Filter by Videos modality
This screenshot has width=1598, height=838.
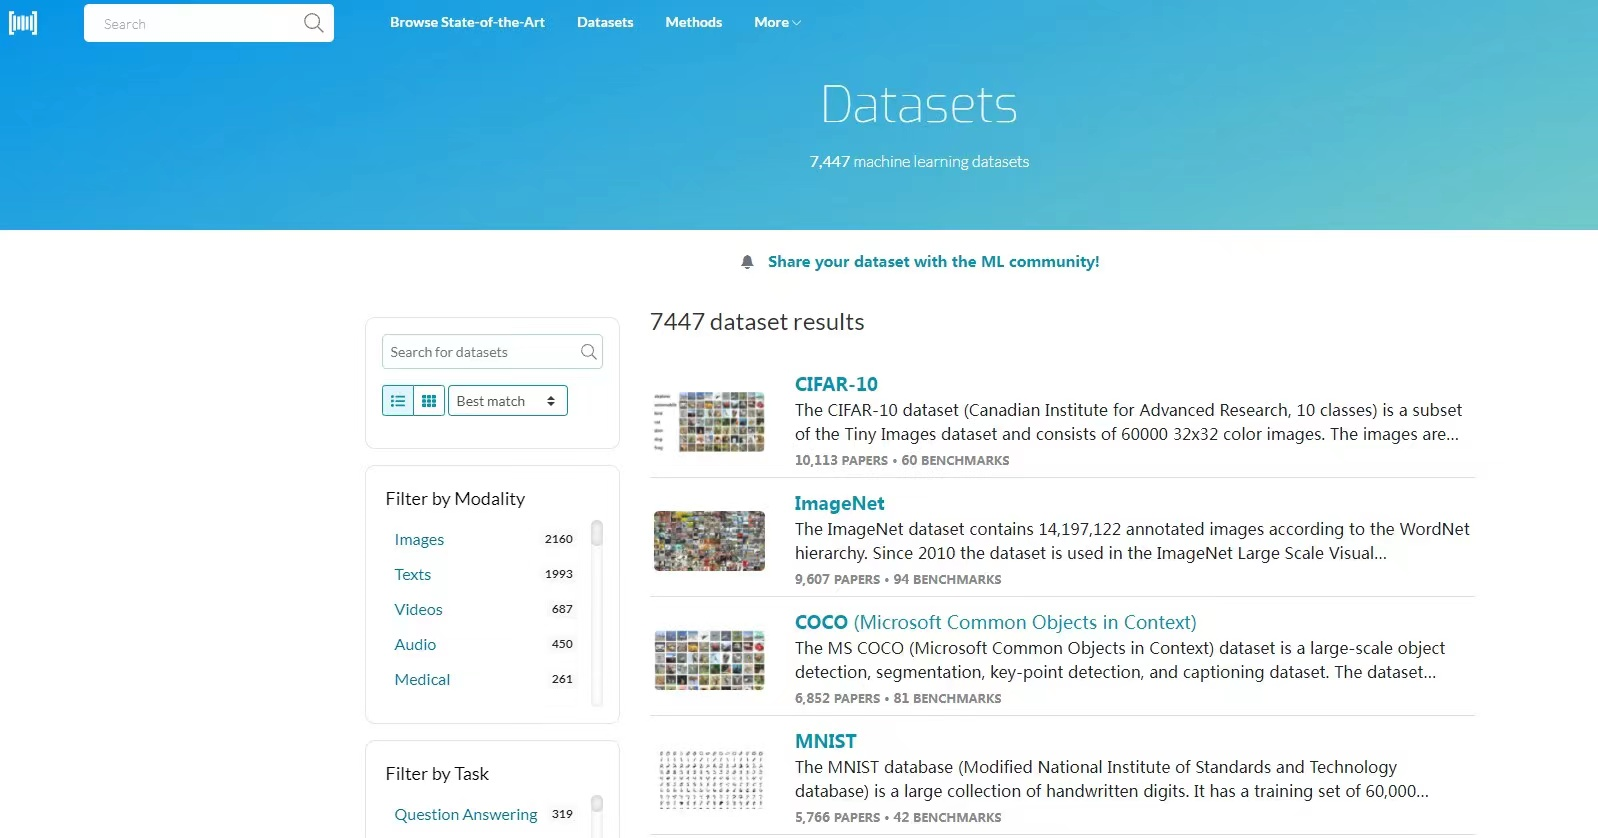[x=418, y=610]
